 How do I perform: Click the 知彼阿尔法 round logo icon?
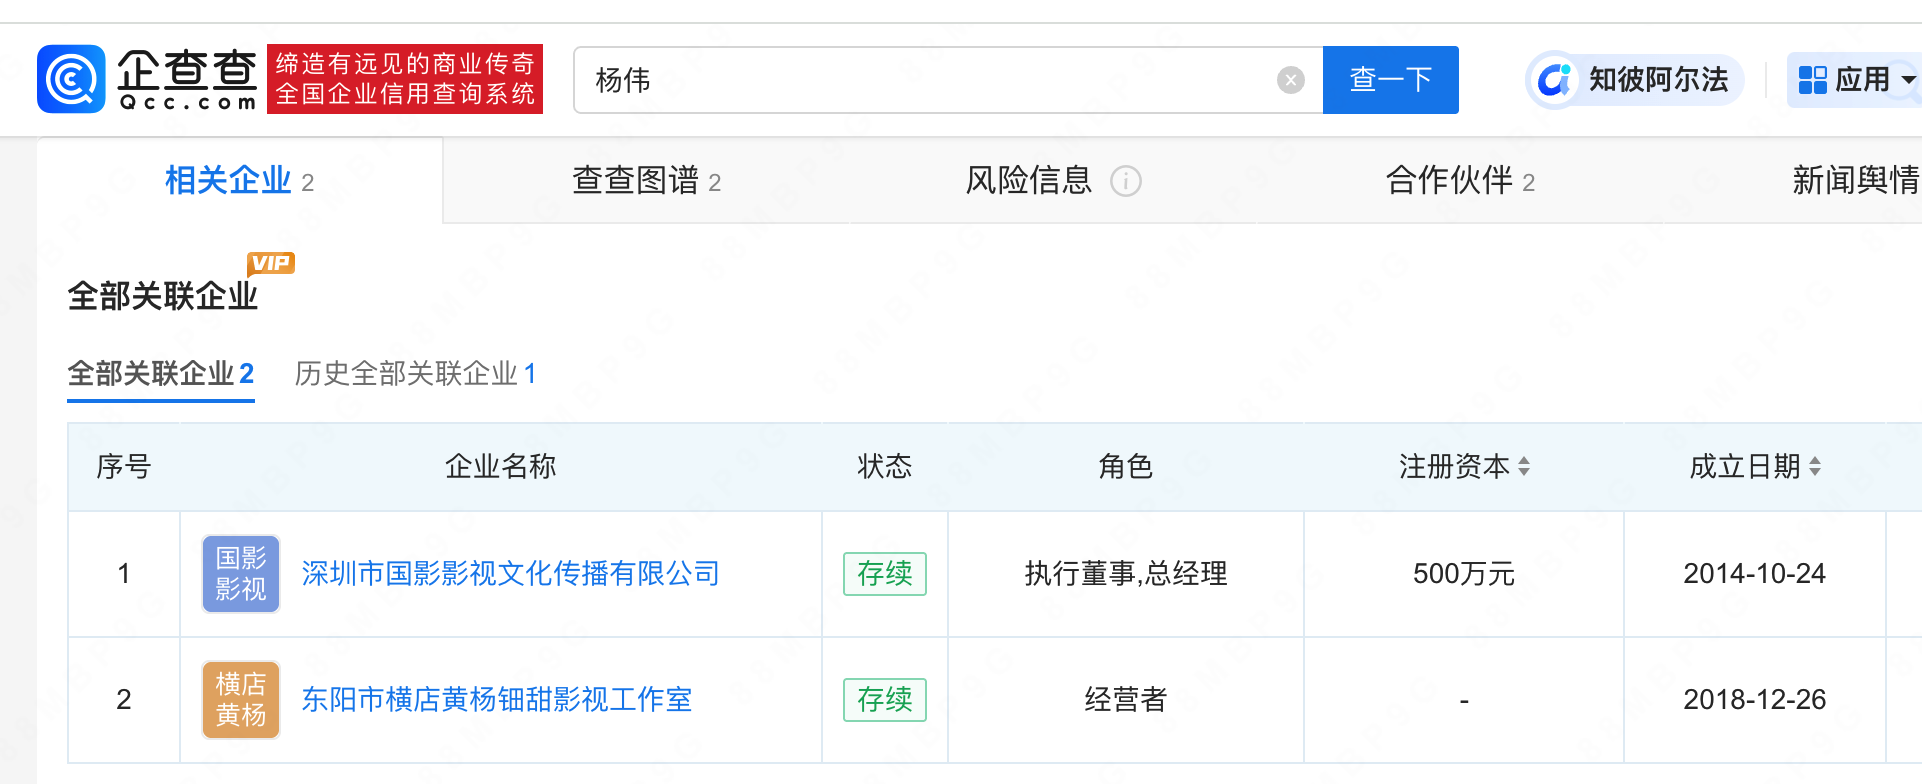(1555, 80)
